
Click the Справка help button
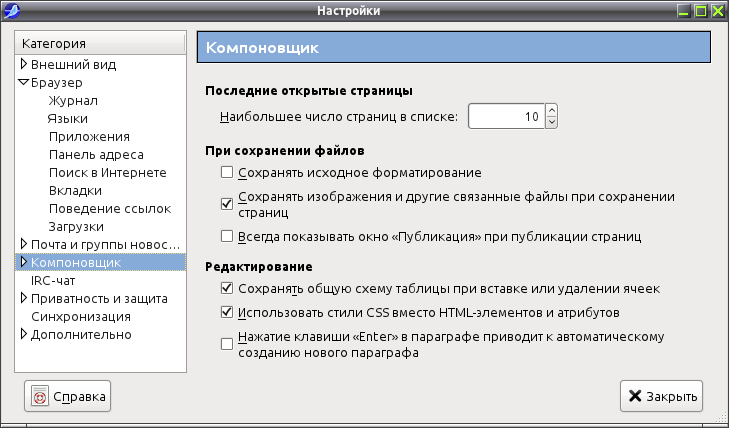67,396
